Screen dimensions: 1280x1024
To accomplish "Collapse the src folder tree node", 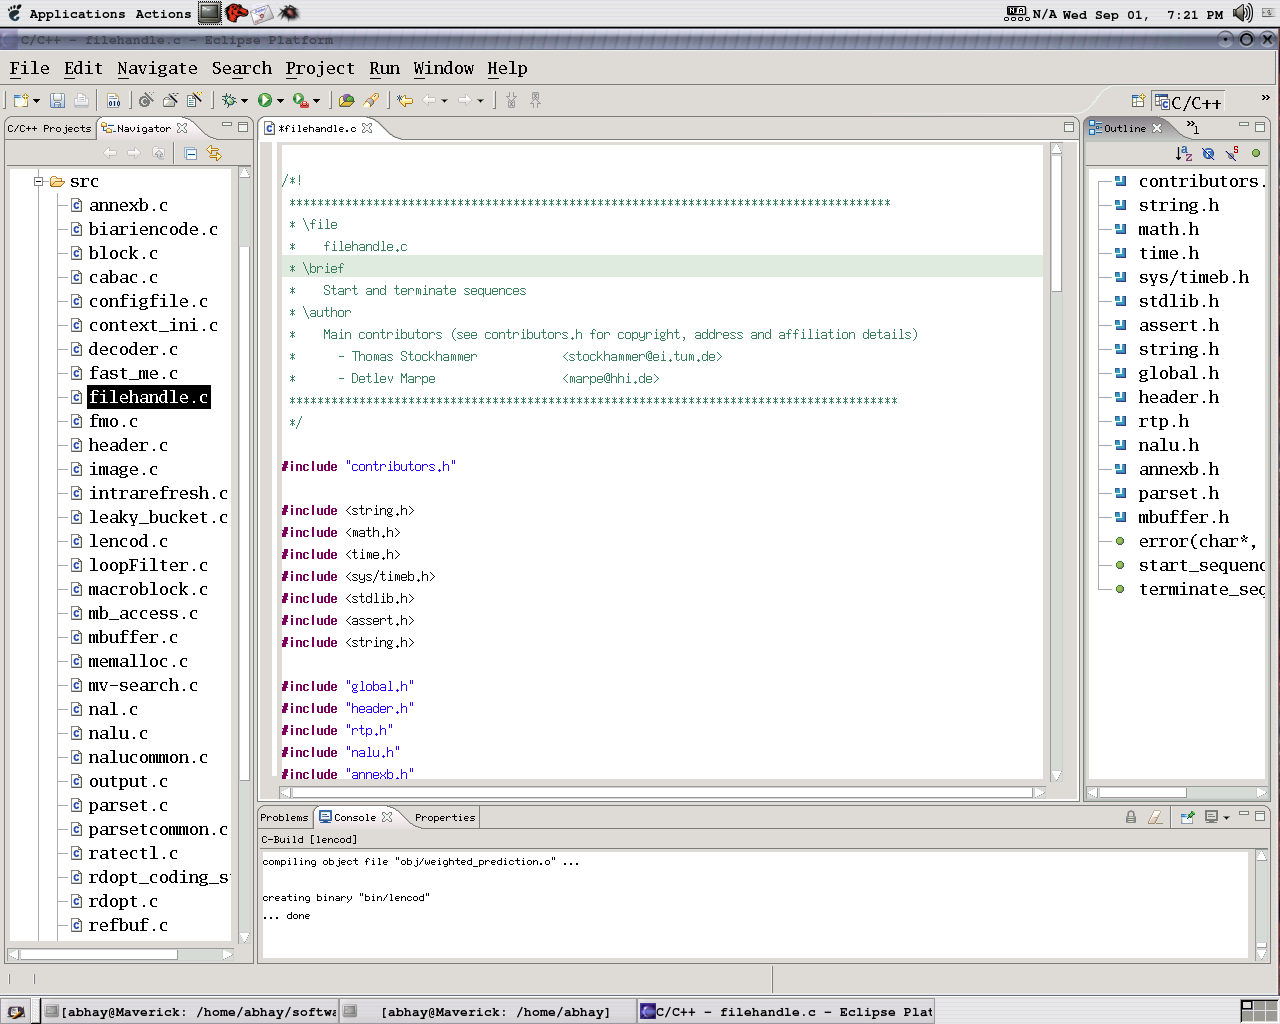I will coord(39,181).
